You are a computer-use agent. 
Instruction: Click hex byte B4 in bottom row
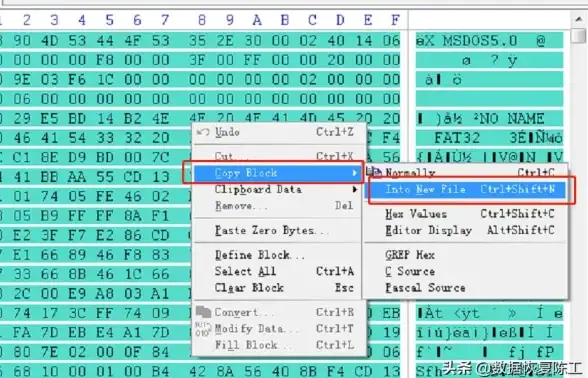click(x=160, y=371)
